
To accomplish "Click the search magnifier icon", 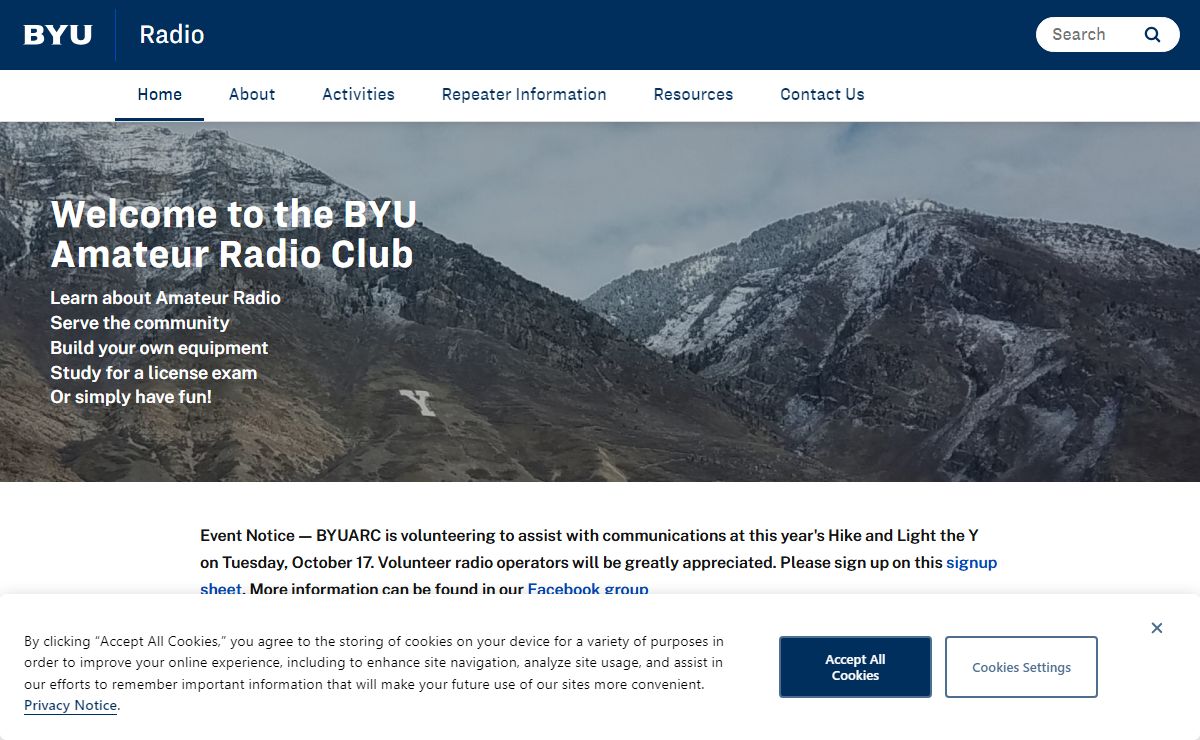I will tap(1153, 34).
